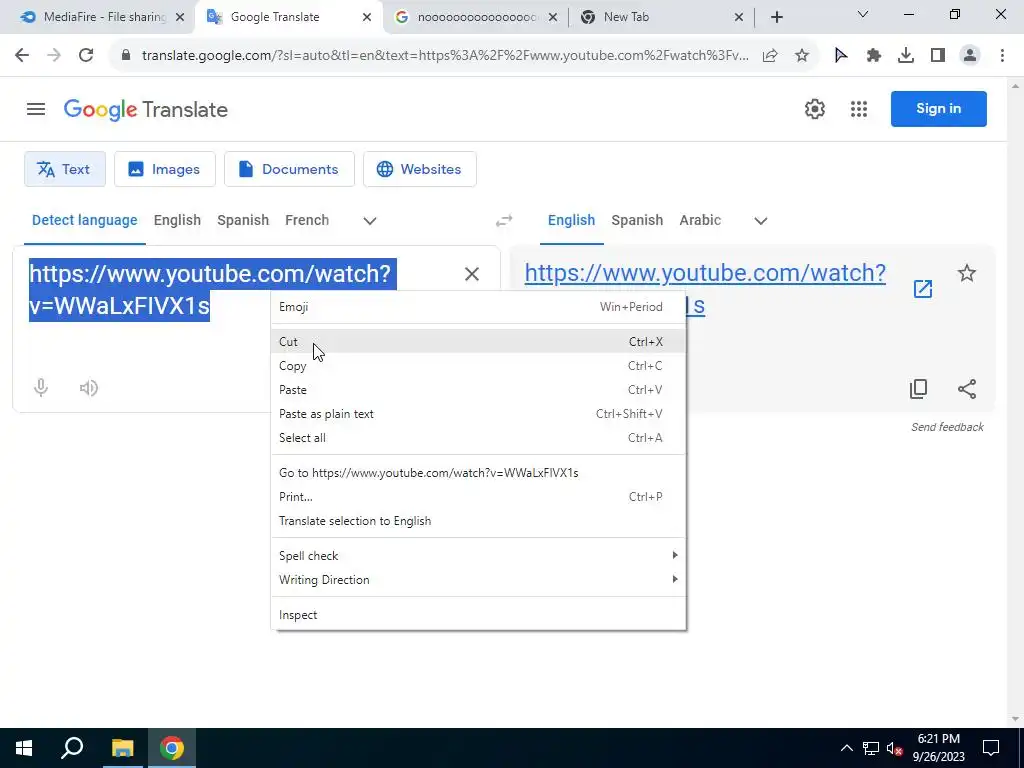The height and width of the screenshot is (768, 1024).
Task: Open Windows taskbar search
Action: coord(72,748)
